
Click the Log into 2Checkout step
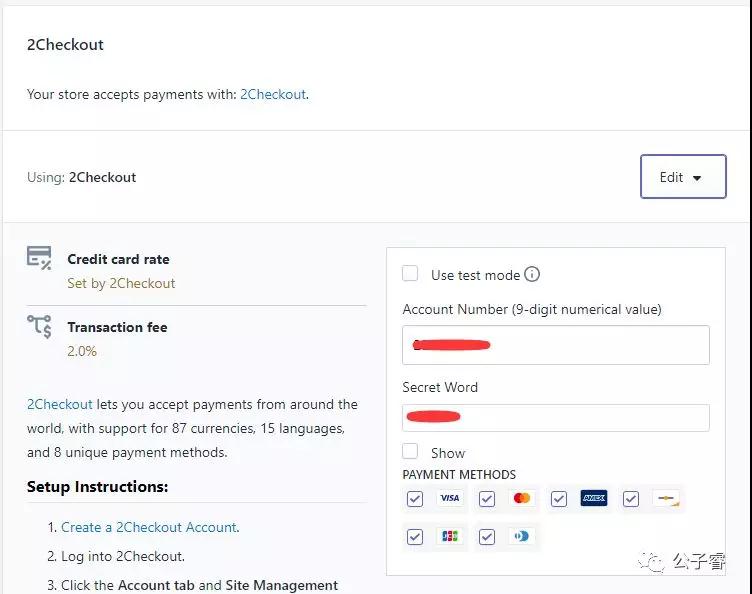(123, 556)
